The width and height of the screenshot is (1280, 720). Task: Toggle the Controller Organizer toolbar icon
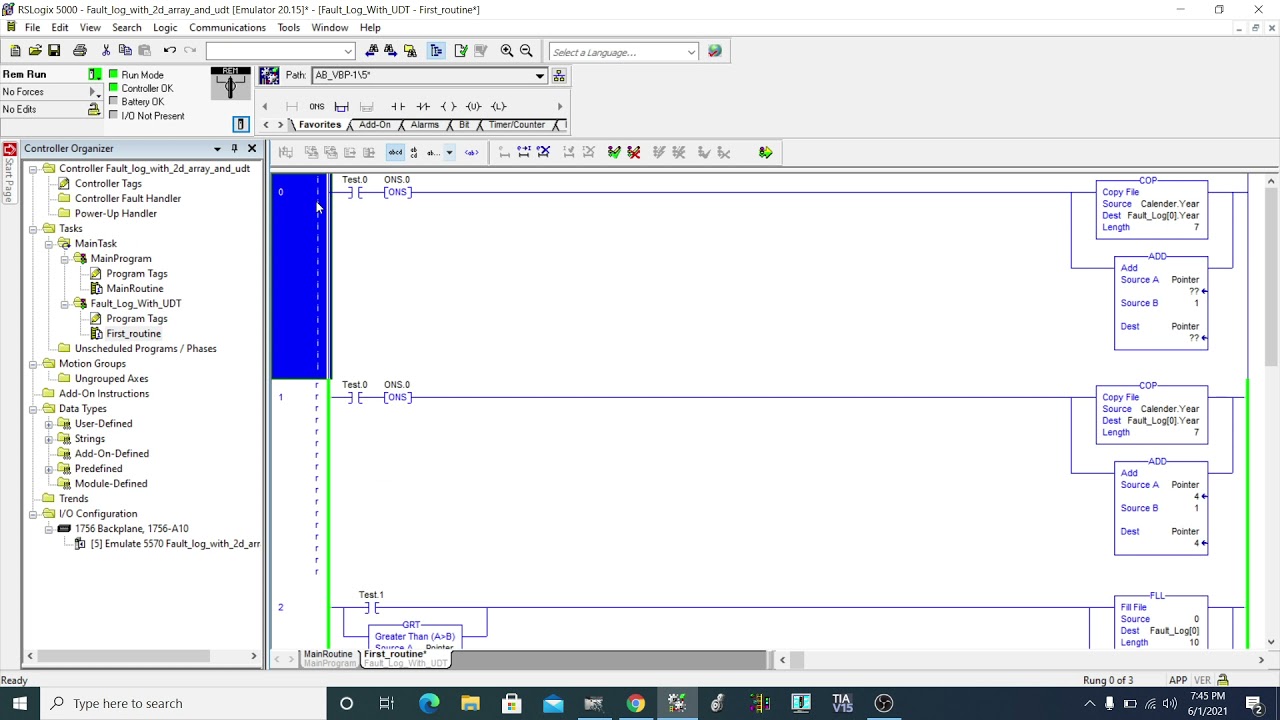click(436, 51)
